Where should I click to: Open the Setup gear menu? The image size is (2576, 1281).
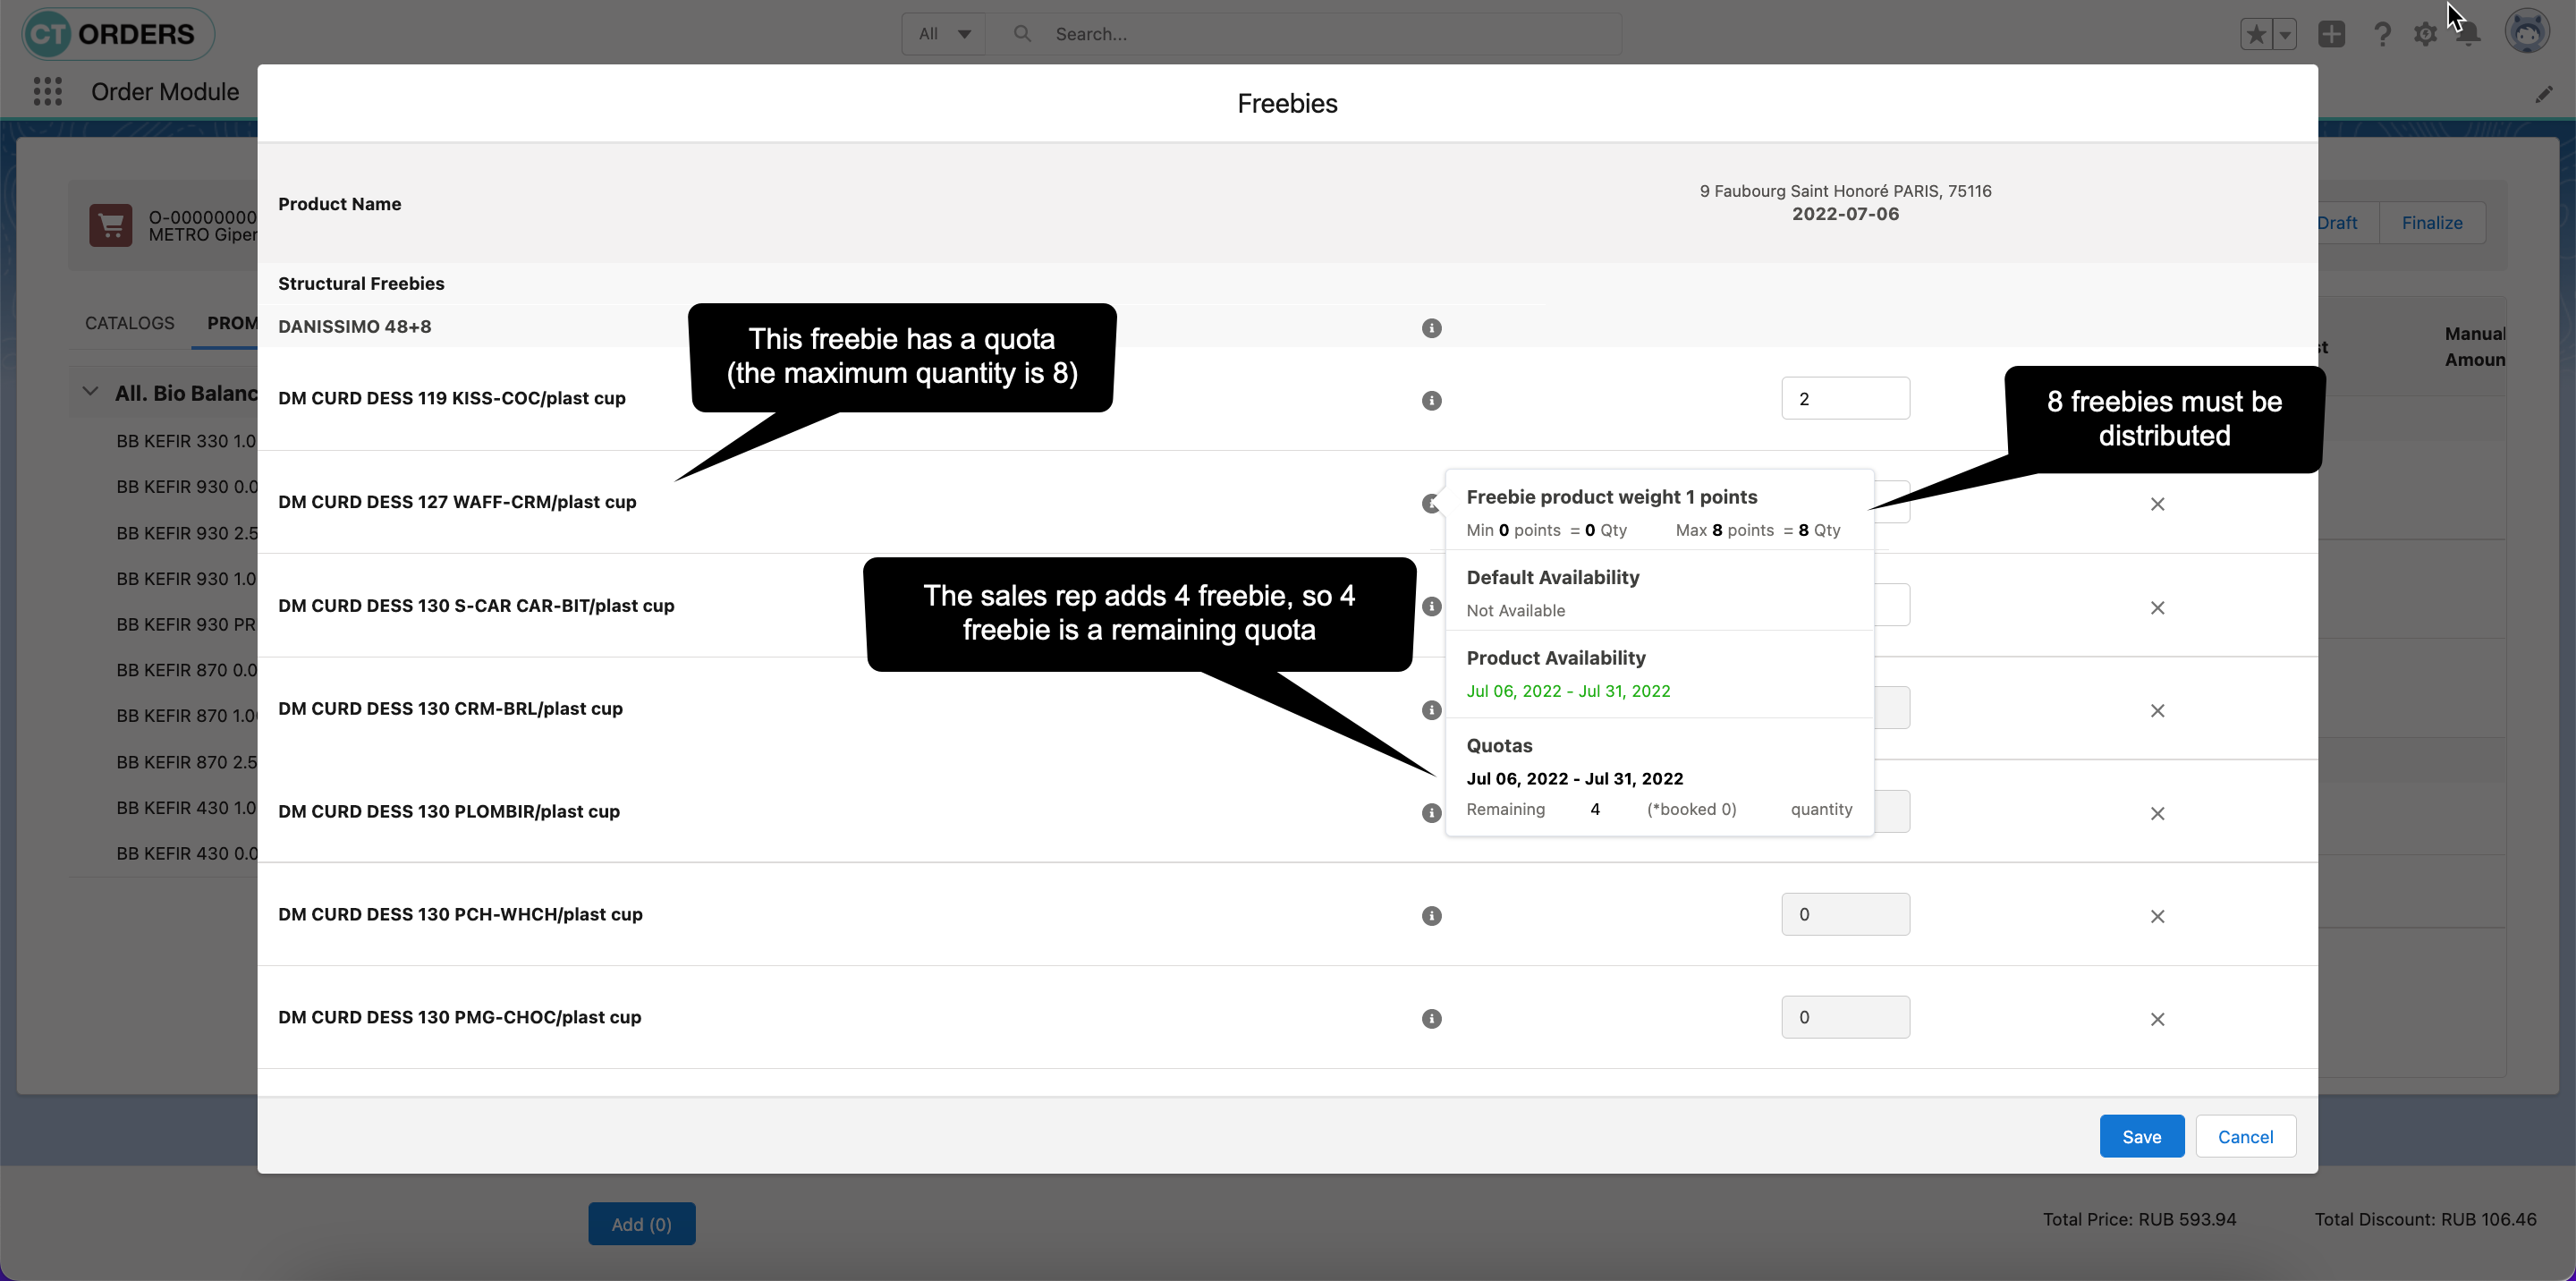(2425, 34)
